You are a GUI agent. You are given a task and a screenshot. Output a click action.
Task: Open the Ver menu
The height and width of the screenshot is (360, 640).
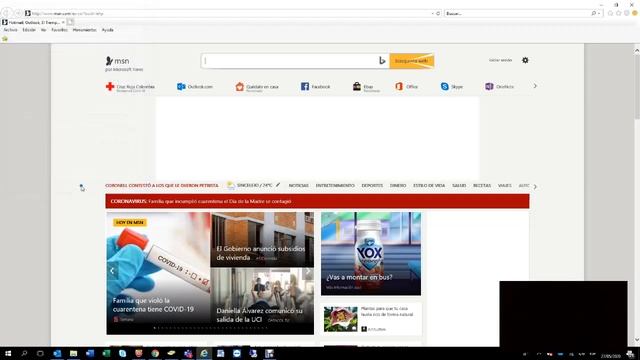point(43,30)
